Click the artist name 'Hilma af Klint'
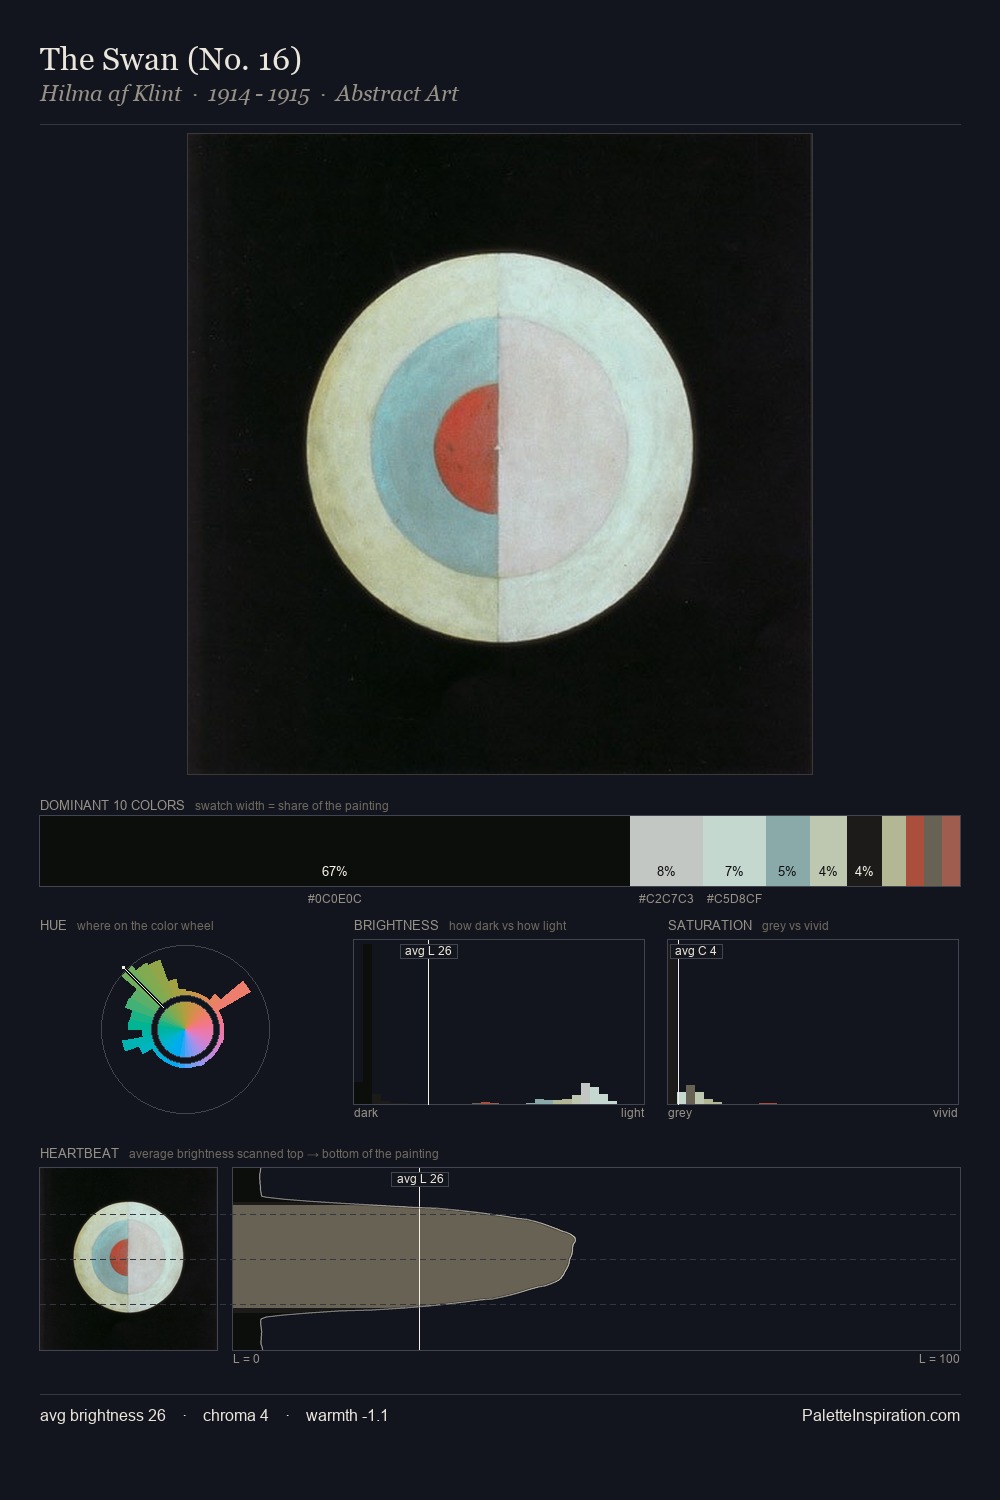This screenshot has height=1500, width=1000. tap(111, 94)
